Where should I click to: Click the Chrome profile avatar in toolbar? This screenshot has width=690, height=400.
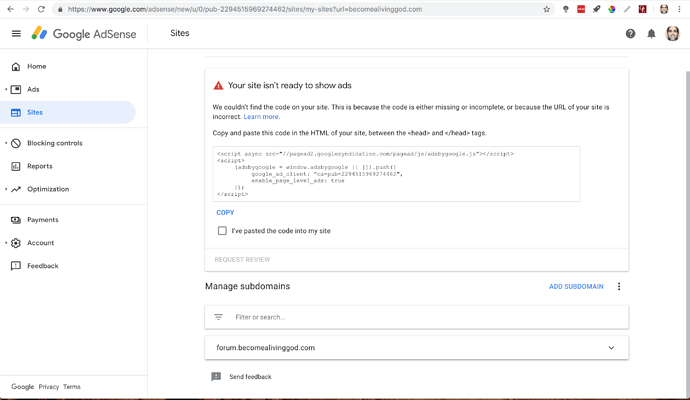click(664, 9)
